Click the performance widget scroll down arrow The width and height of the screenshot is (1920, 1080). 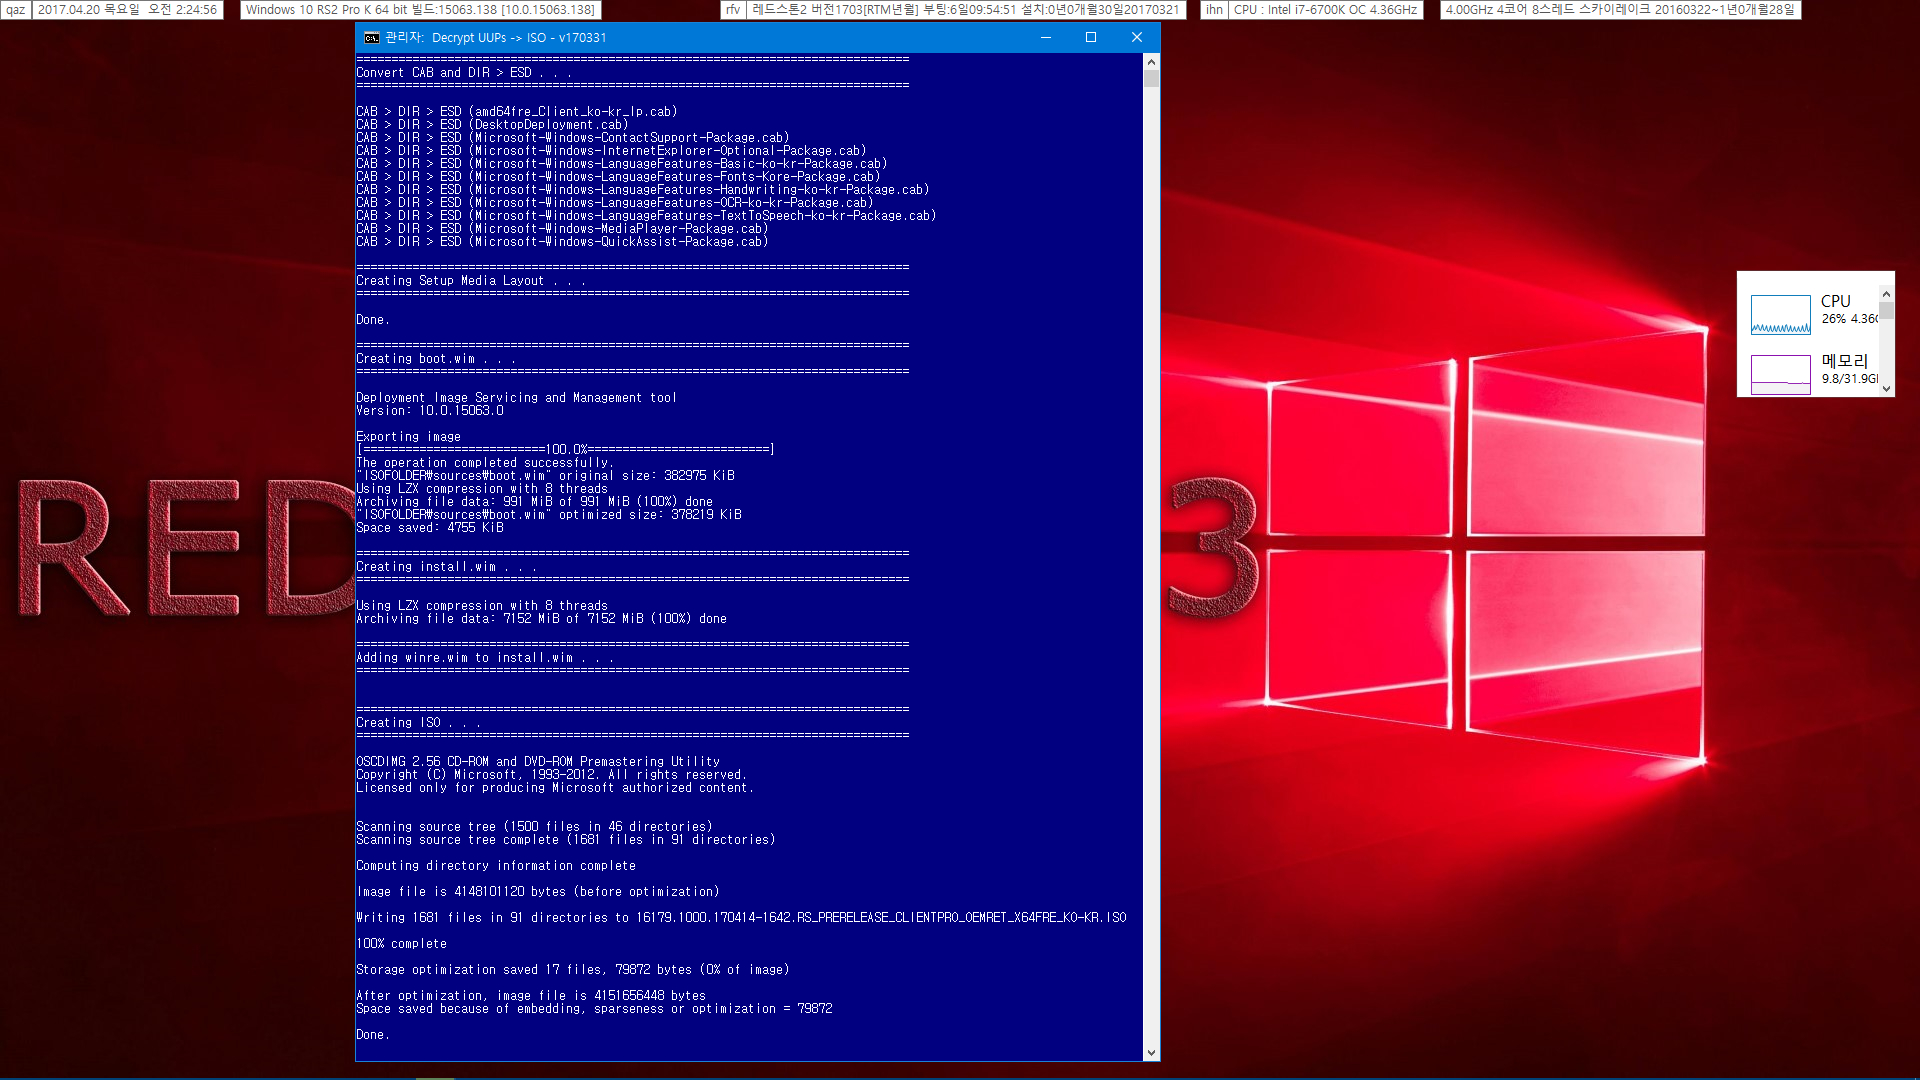[1886, 389]
